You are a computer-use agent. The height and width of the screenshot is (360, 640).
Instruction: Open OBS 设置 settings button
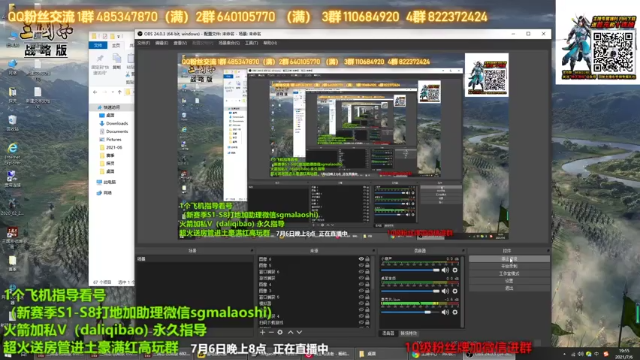point(509,281)
